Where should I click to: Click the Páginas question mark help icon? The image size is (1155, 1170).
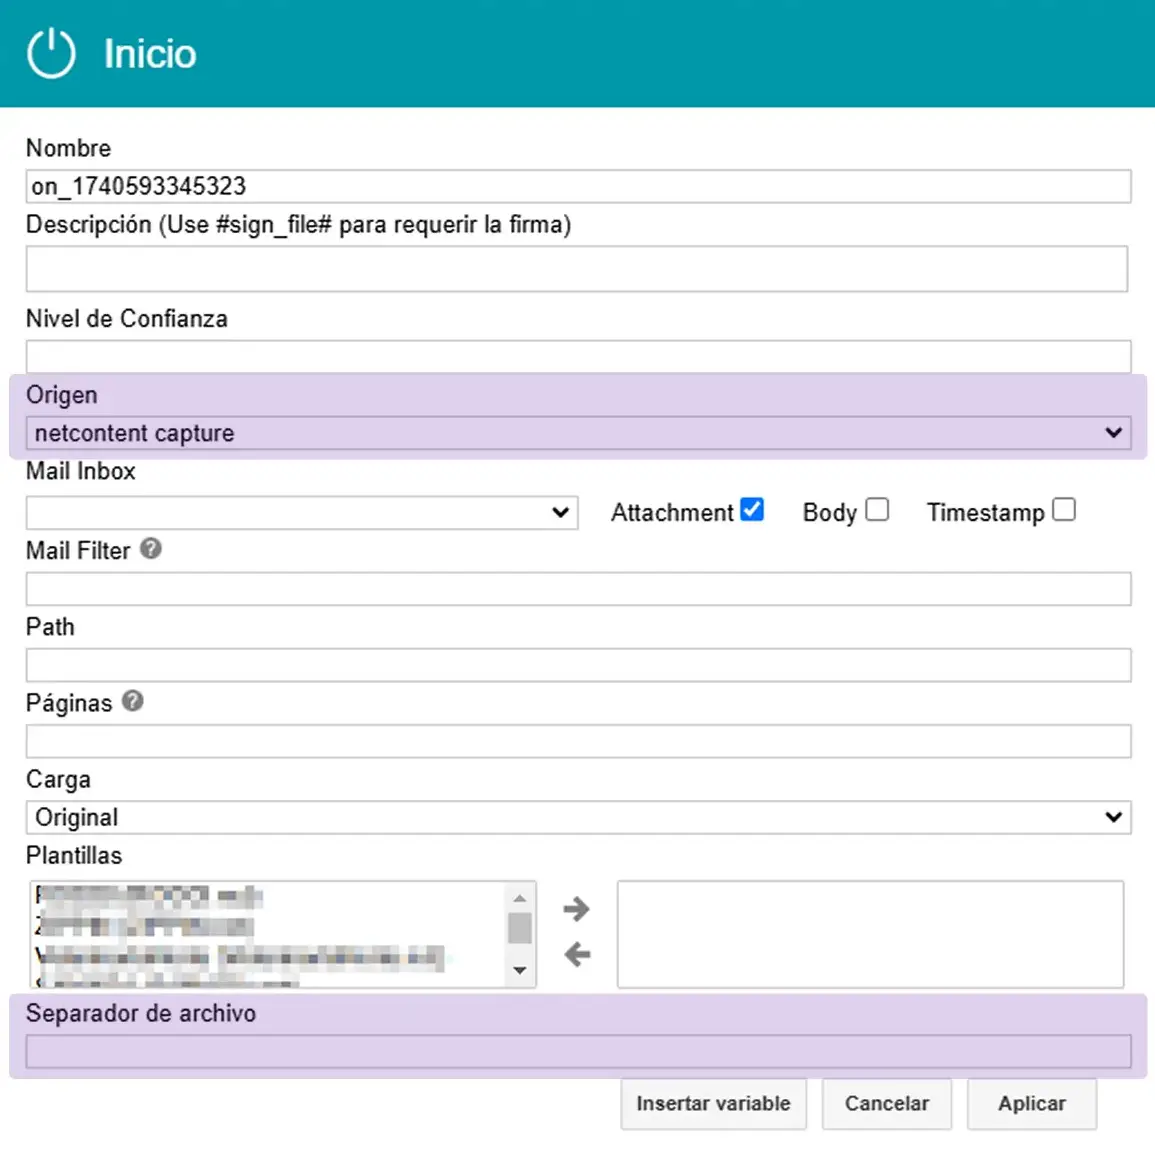[x=135, y=701]
